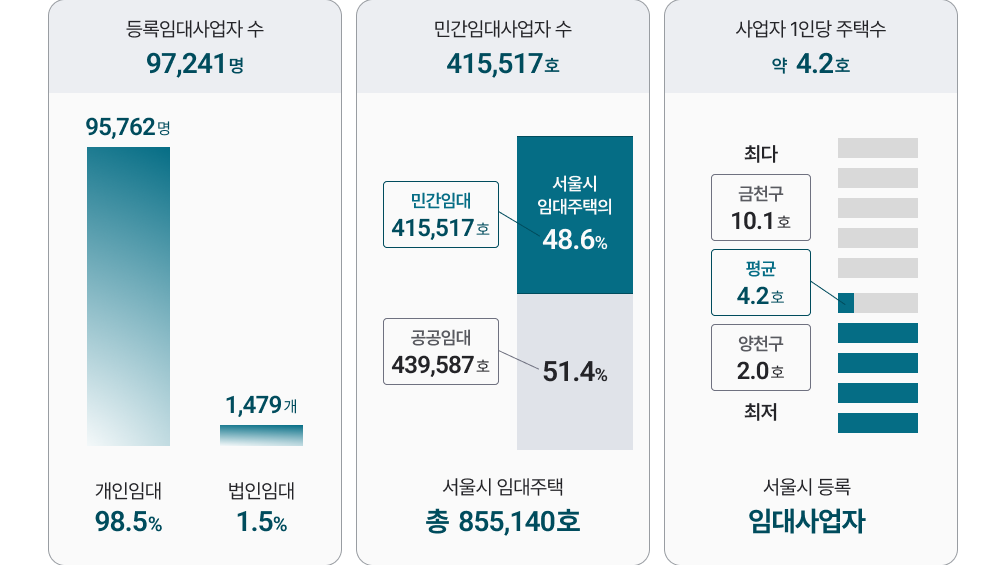Click the 개인임대 98.5% label
This screenshot has height=565, width=1004.
[x=129, y=507]
